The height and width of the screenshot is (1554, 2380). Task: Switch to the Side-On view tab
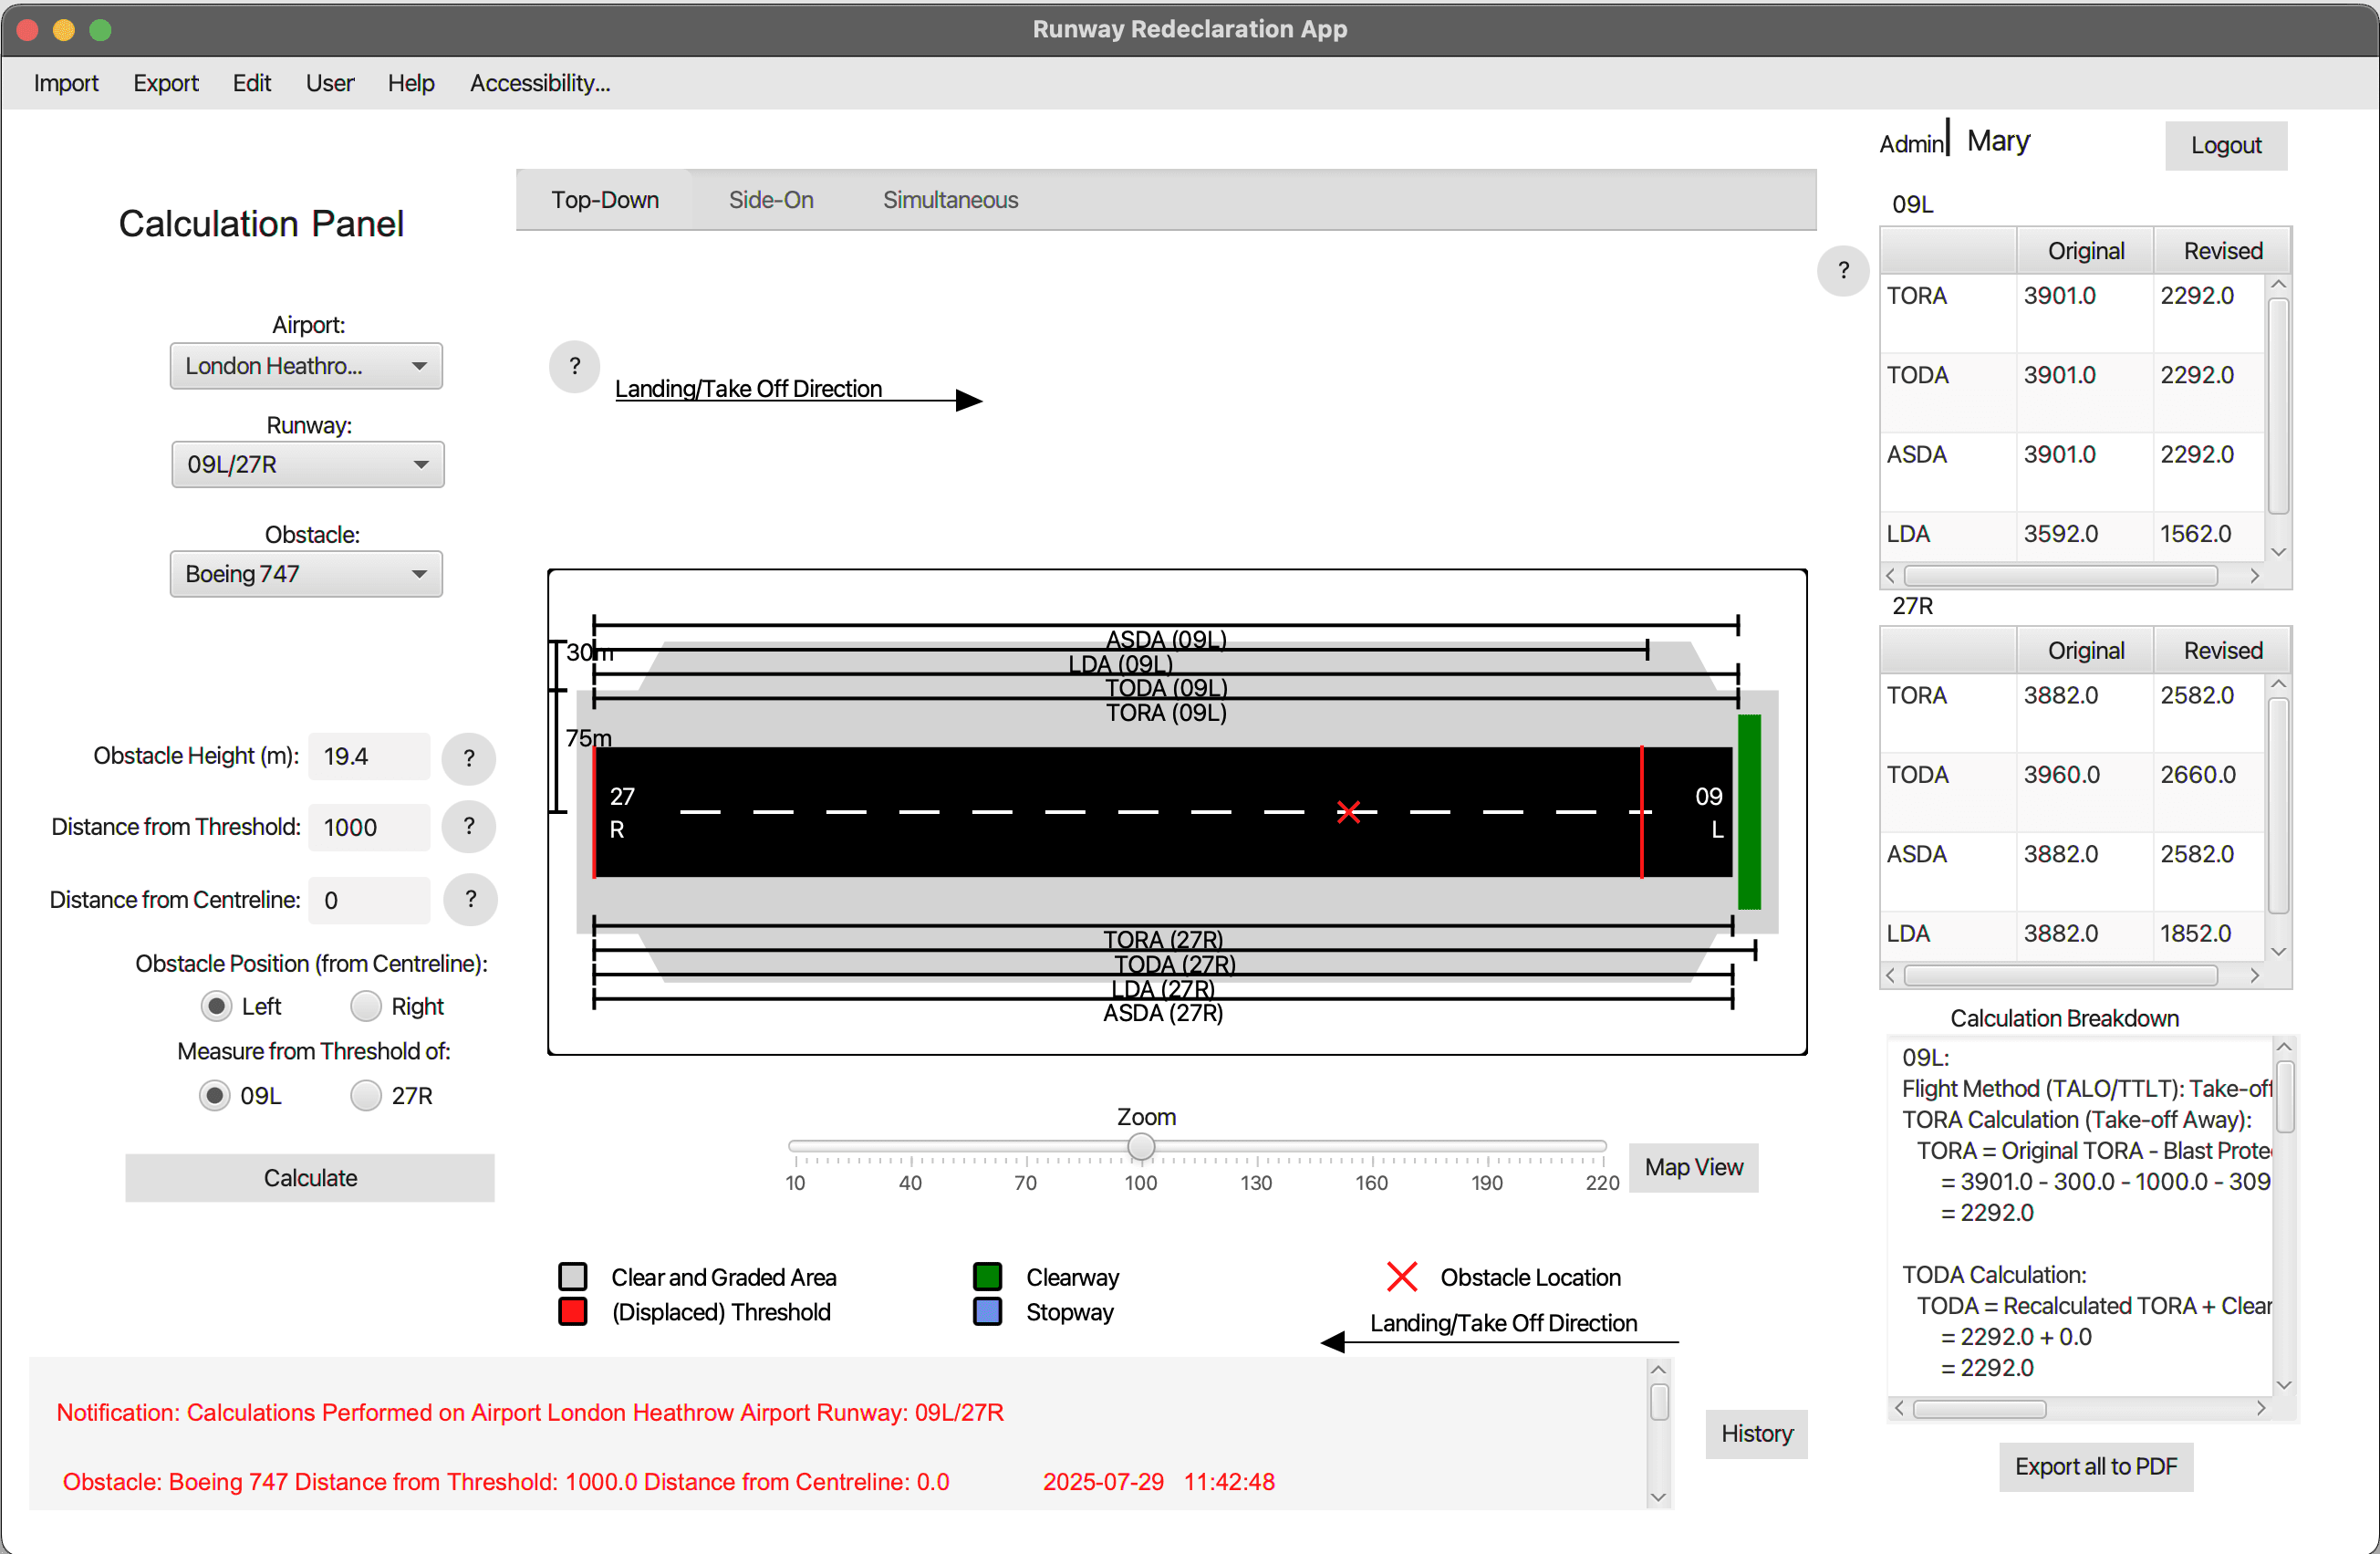pos(771,200)
